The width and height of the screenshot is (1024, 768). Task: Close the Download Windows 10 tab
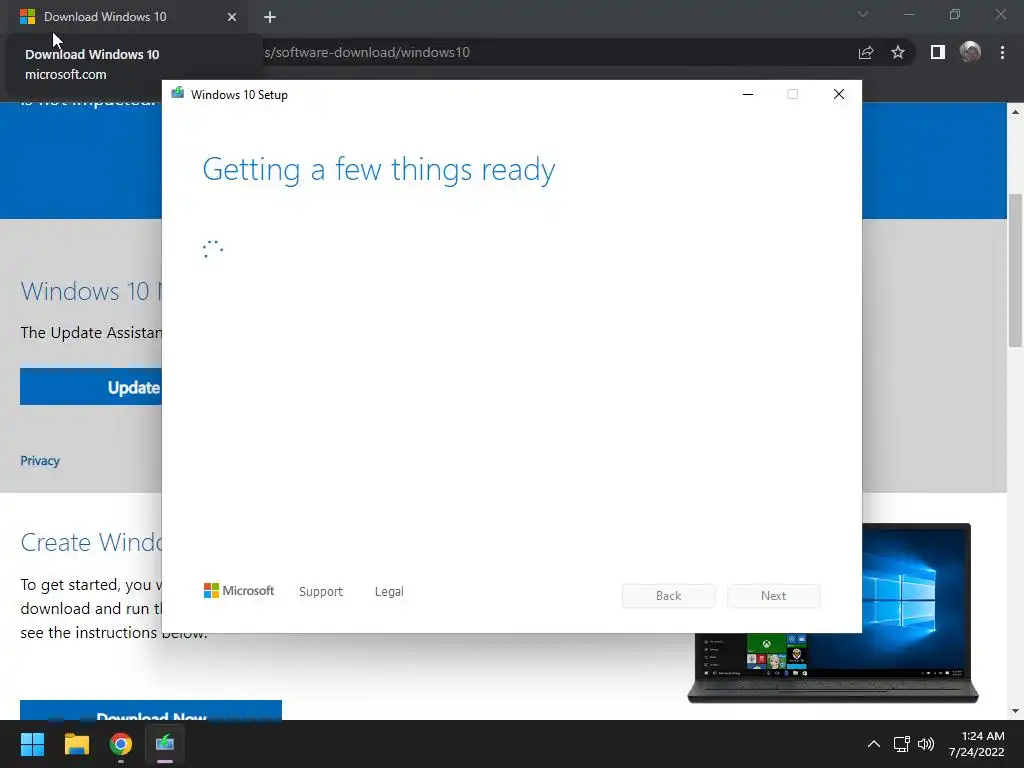click(x=232, y=17)
